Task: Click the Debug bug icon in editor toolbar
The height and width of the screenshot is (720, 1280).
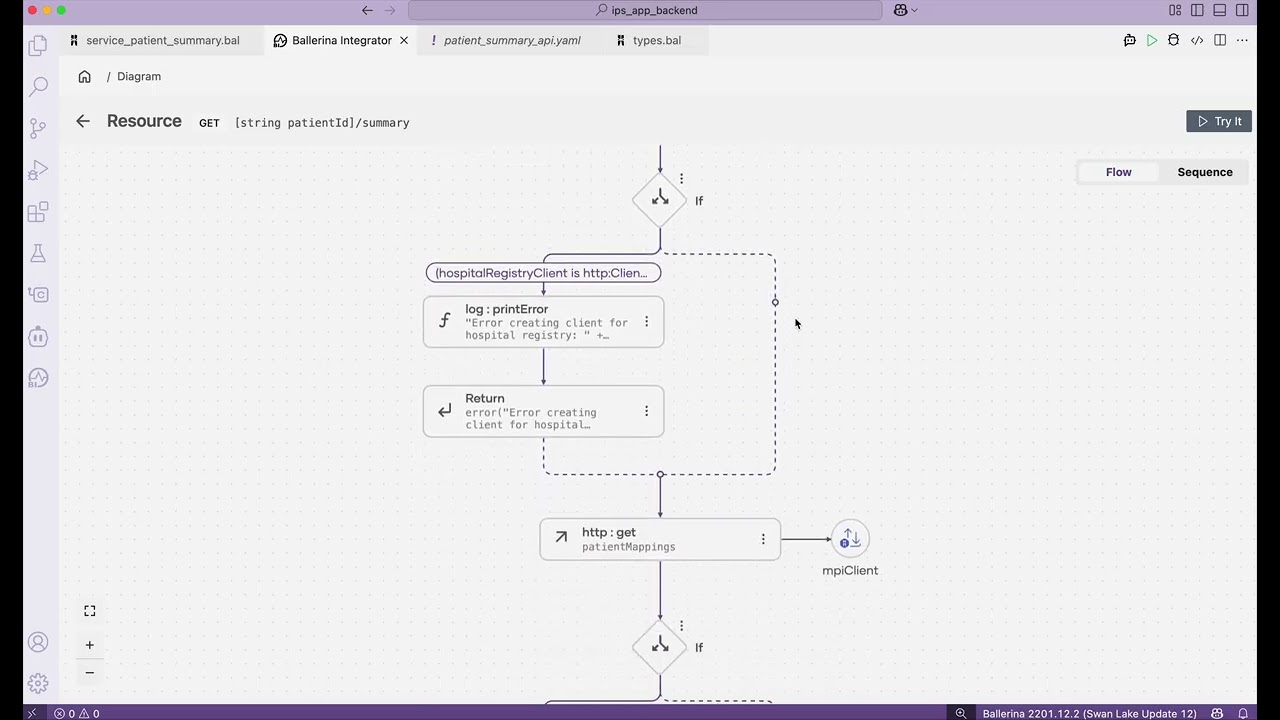Action: [x=1174, y=40]
